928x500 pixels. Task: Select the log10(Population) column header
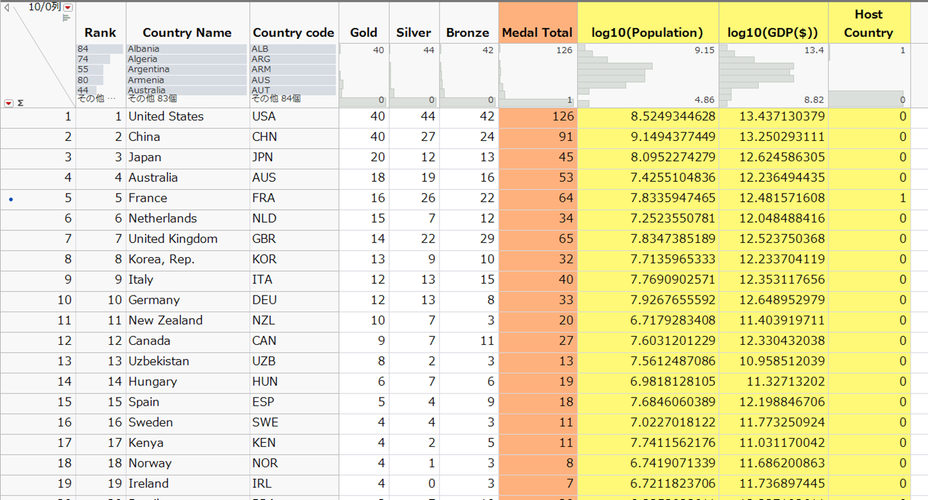[x=647, y=33]
